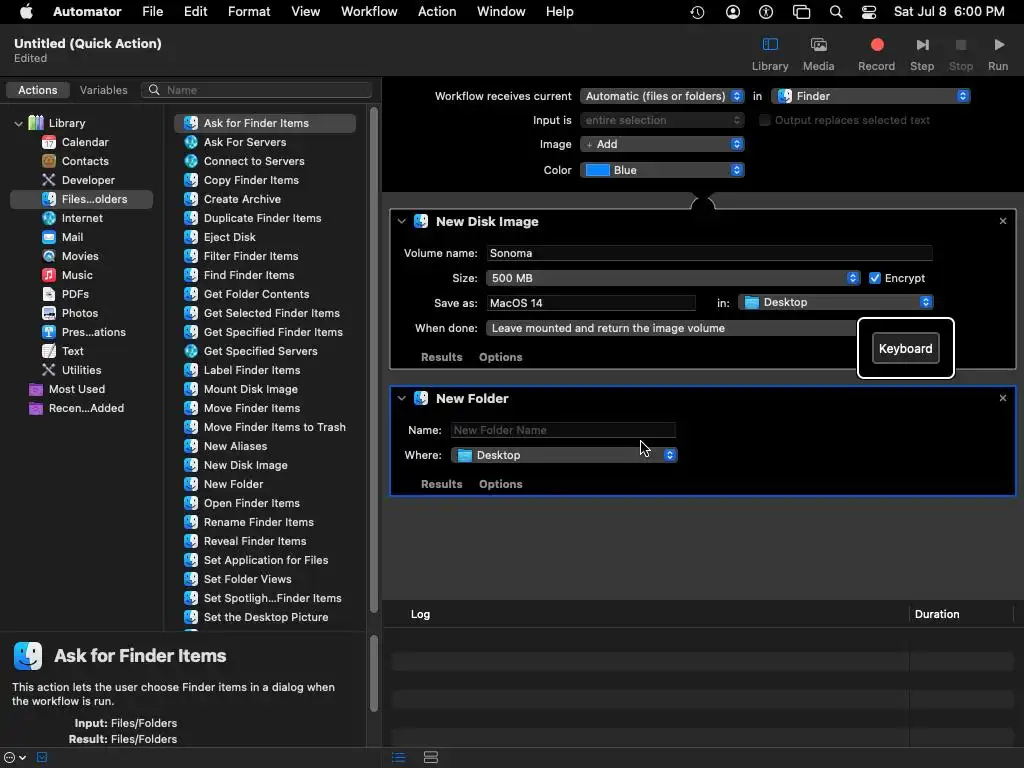Show Options of New Folder action
1024x768 pixels.
click(x=500, y=484)
